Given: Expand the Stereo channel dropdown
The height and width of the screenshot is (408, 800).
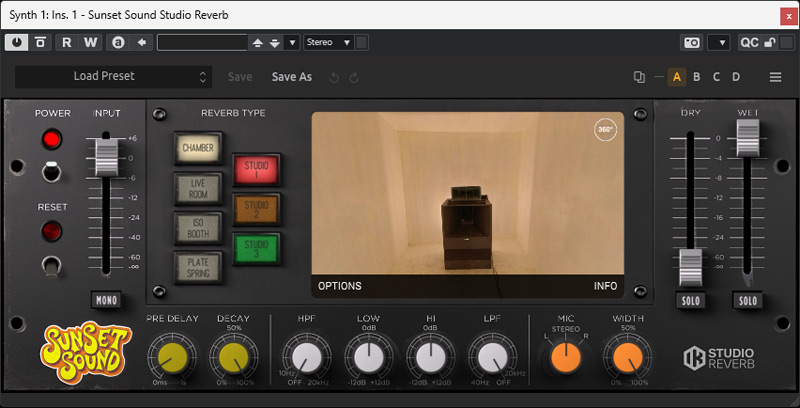Looking at the screenshot, I should pyautogui.click(x=330, y=42).
